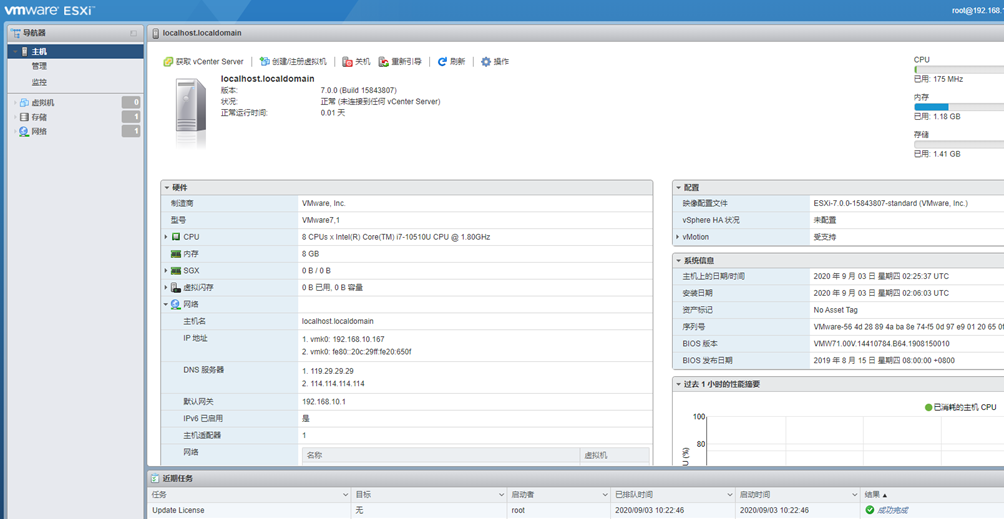Click the CPU chip icon in hardware
1004x519 pixels.
click(x=175, y=237)
